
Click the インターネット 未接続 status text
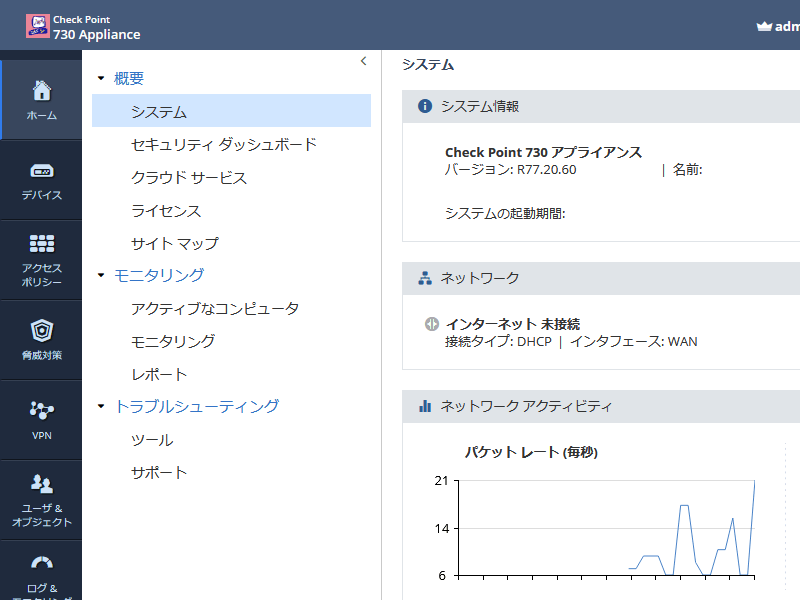(x=513, y=324)
